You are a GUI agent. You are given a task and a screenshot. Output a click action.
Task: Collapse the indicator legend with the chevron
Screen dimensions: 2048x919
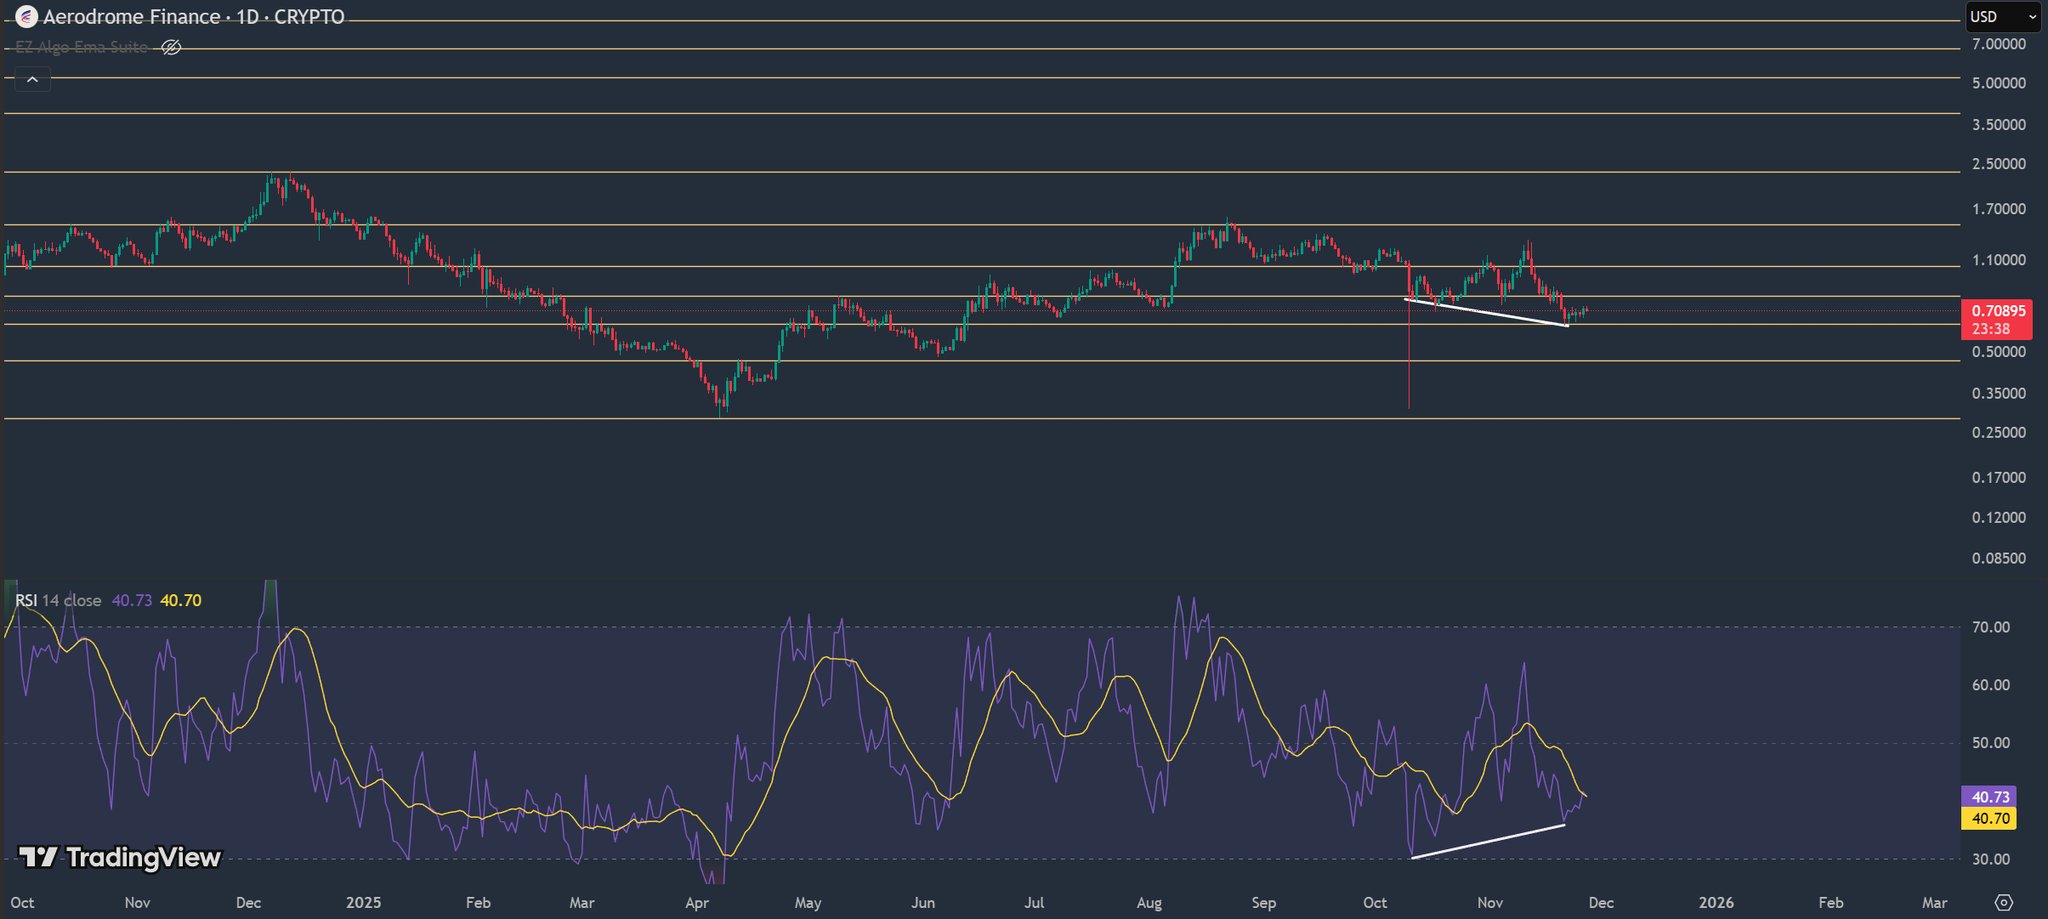[32, 80]
